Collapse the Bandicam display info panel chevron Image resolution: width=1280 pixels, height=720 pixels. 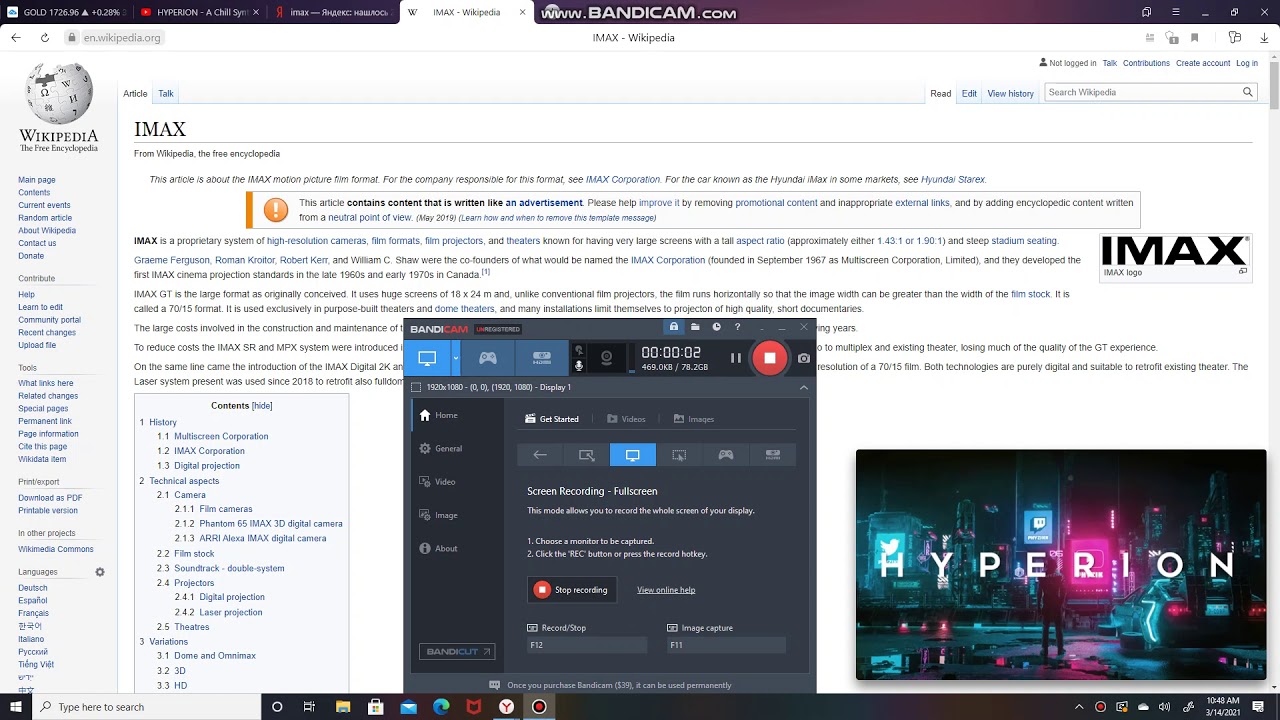[803, 387]
